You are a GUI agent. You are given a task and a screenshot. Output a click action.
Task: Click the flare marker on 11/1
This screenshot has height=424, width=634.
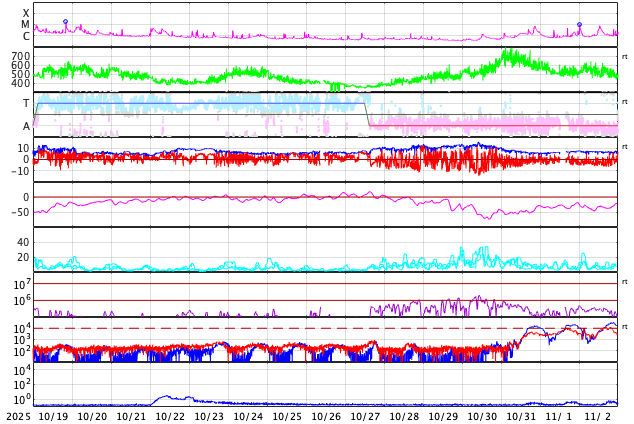pos(579,25)
